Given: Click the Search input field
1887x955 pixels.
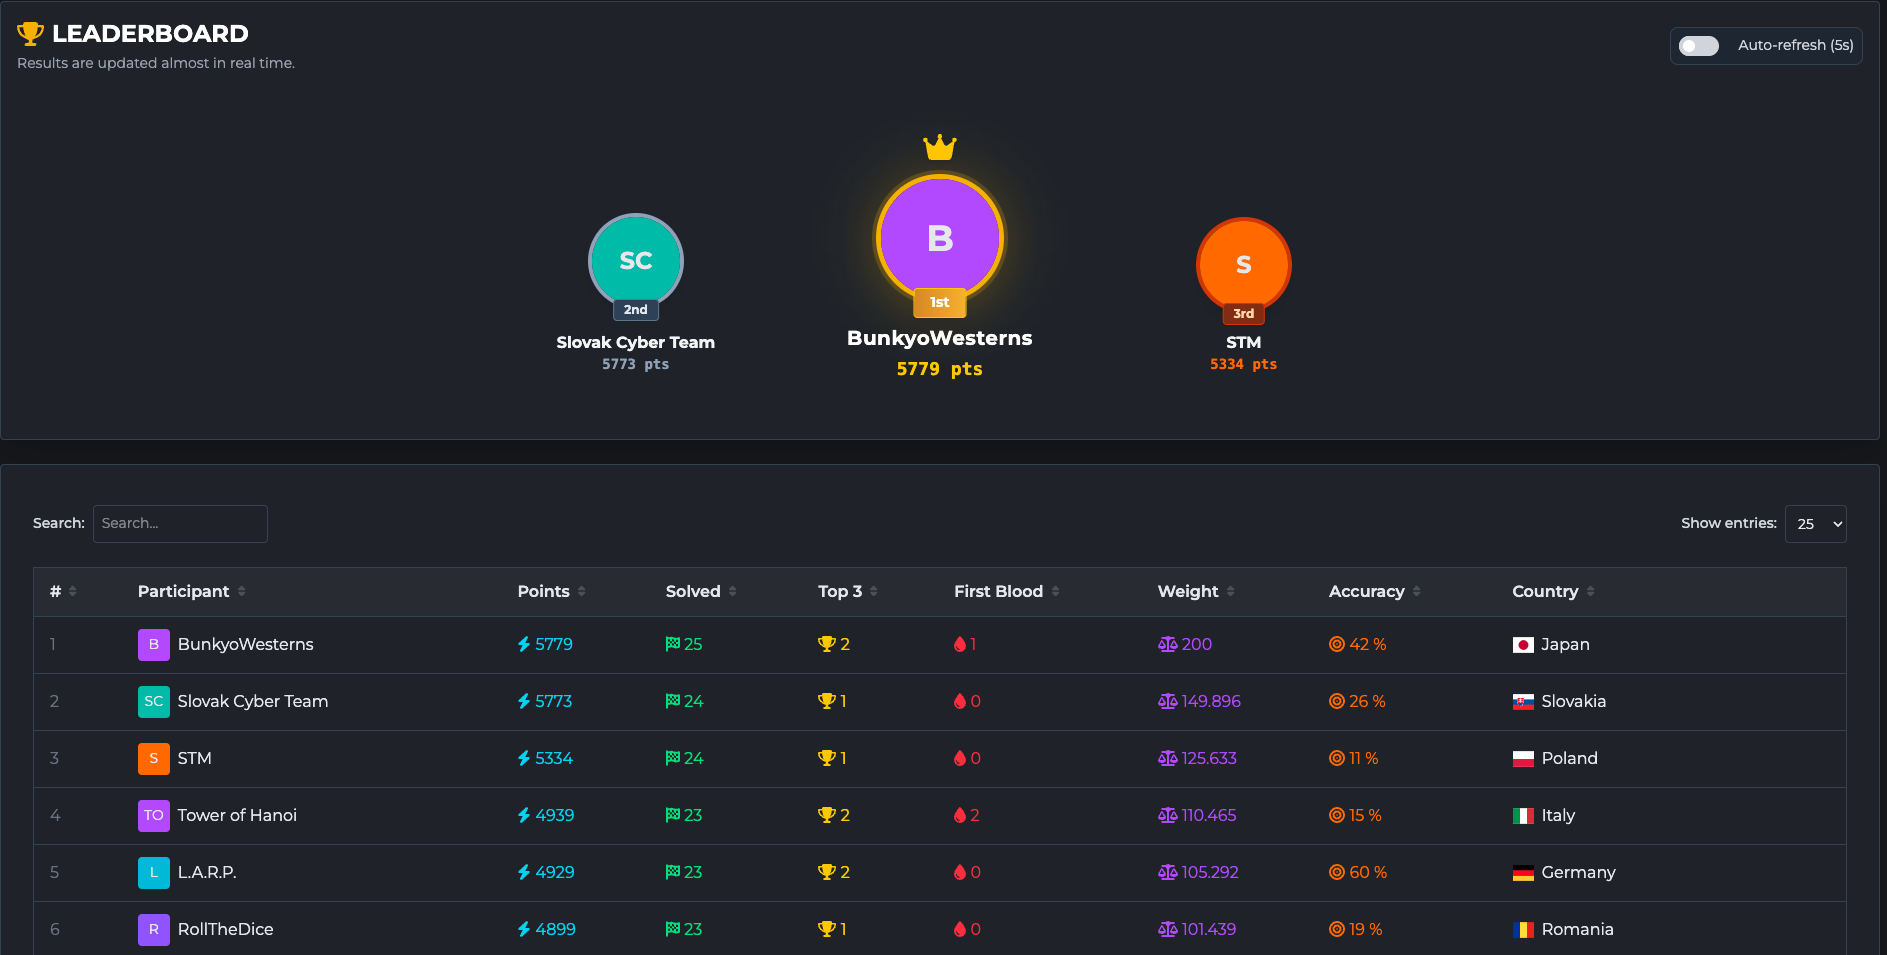Looking at the screenshot, I should click(x=180, y=524).
